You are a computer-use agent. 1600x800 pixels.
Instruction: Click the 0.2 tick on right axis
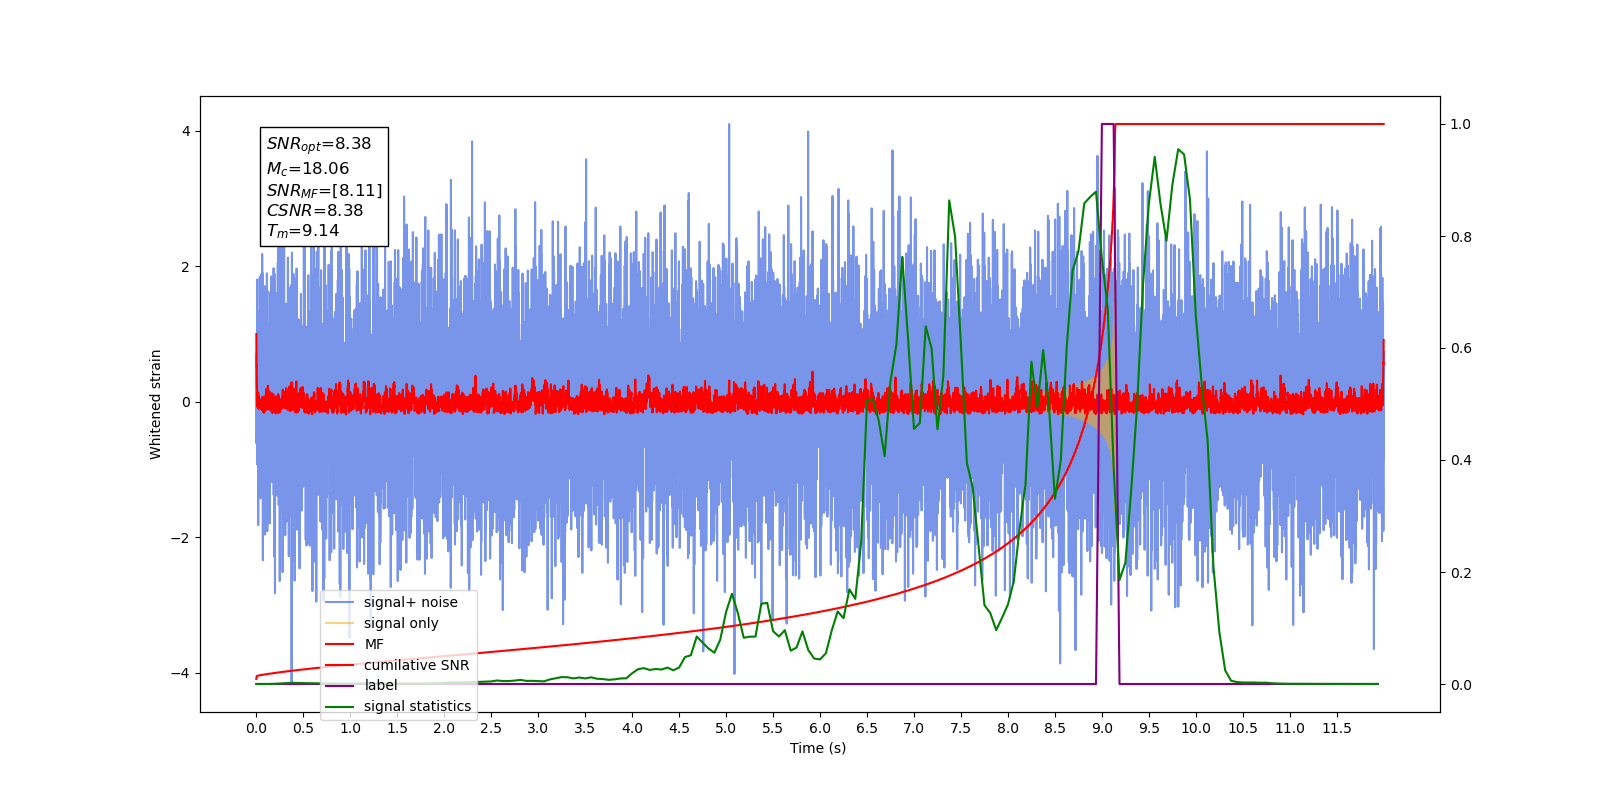pos(1461,573)
